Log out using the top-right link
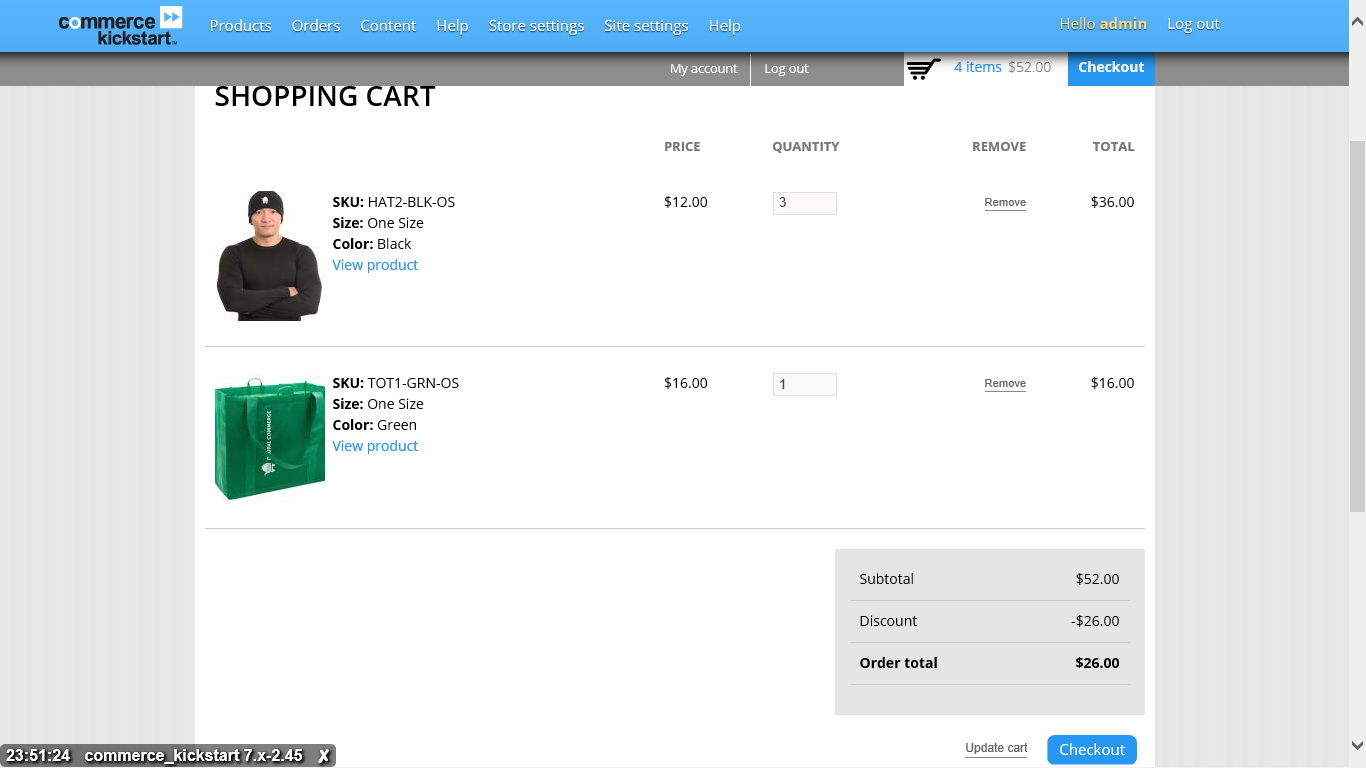 point(1193,23)
